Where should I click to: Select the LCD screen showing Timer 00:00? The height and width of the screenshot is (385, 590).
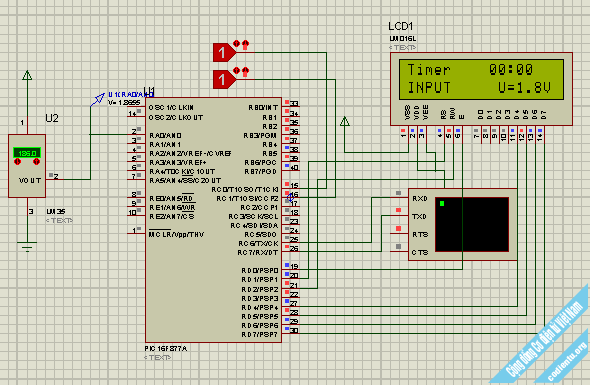481,79
